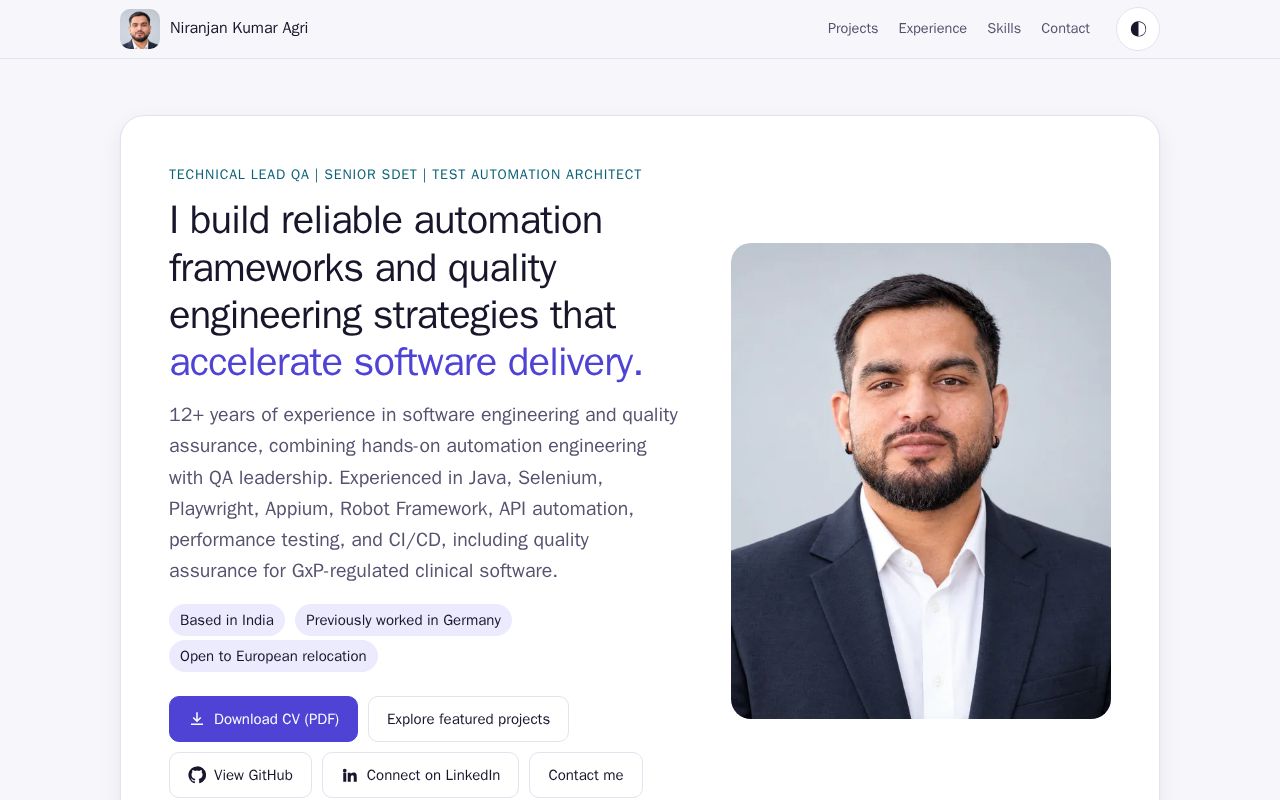
Task: Click the '12+ years of experience' paragraph
Action: (424, 493)
